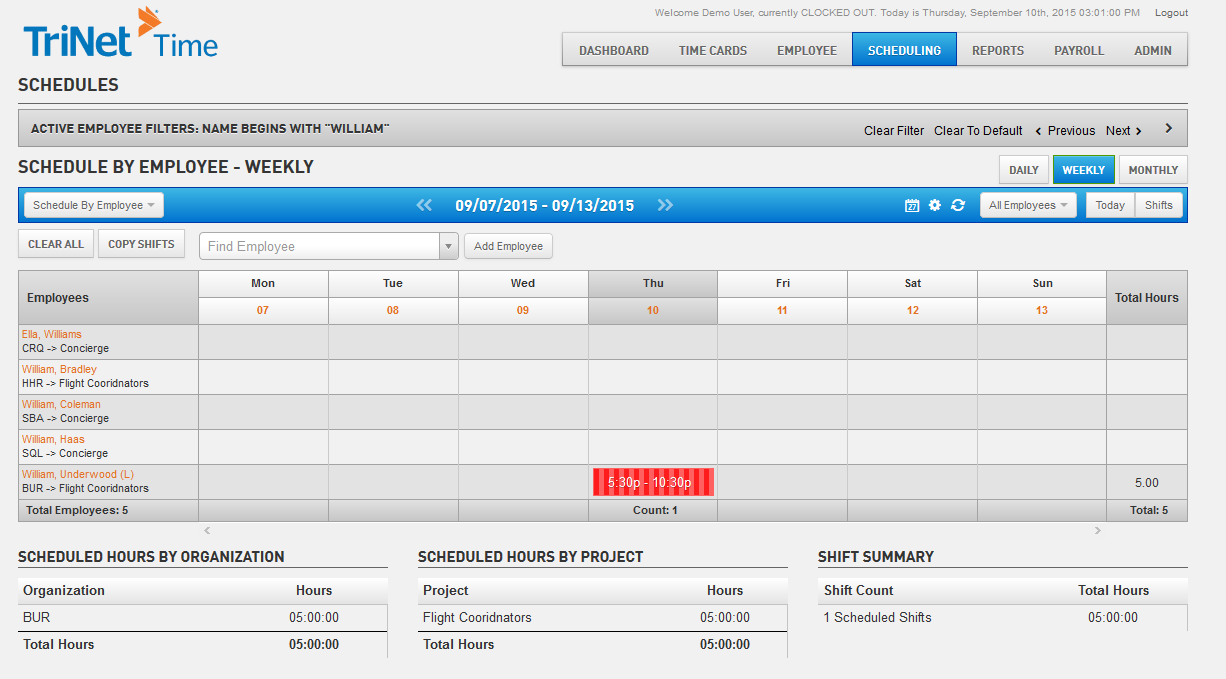
Task: Open the Schedule By Employee dropdown
Action: pyautogui.click(x=94, y=205)
